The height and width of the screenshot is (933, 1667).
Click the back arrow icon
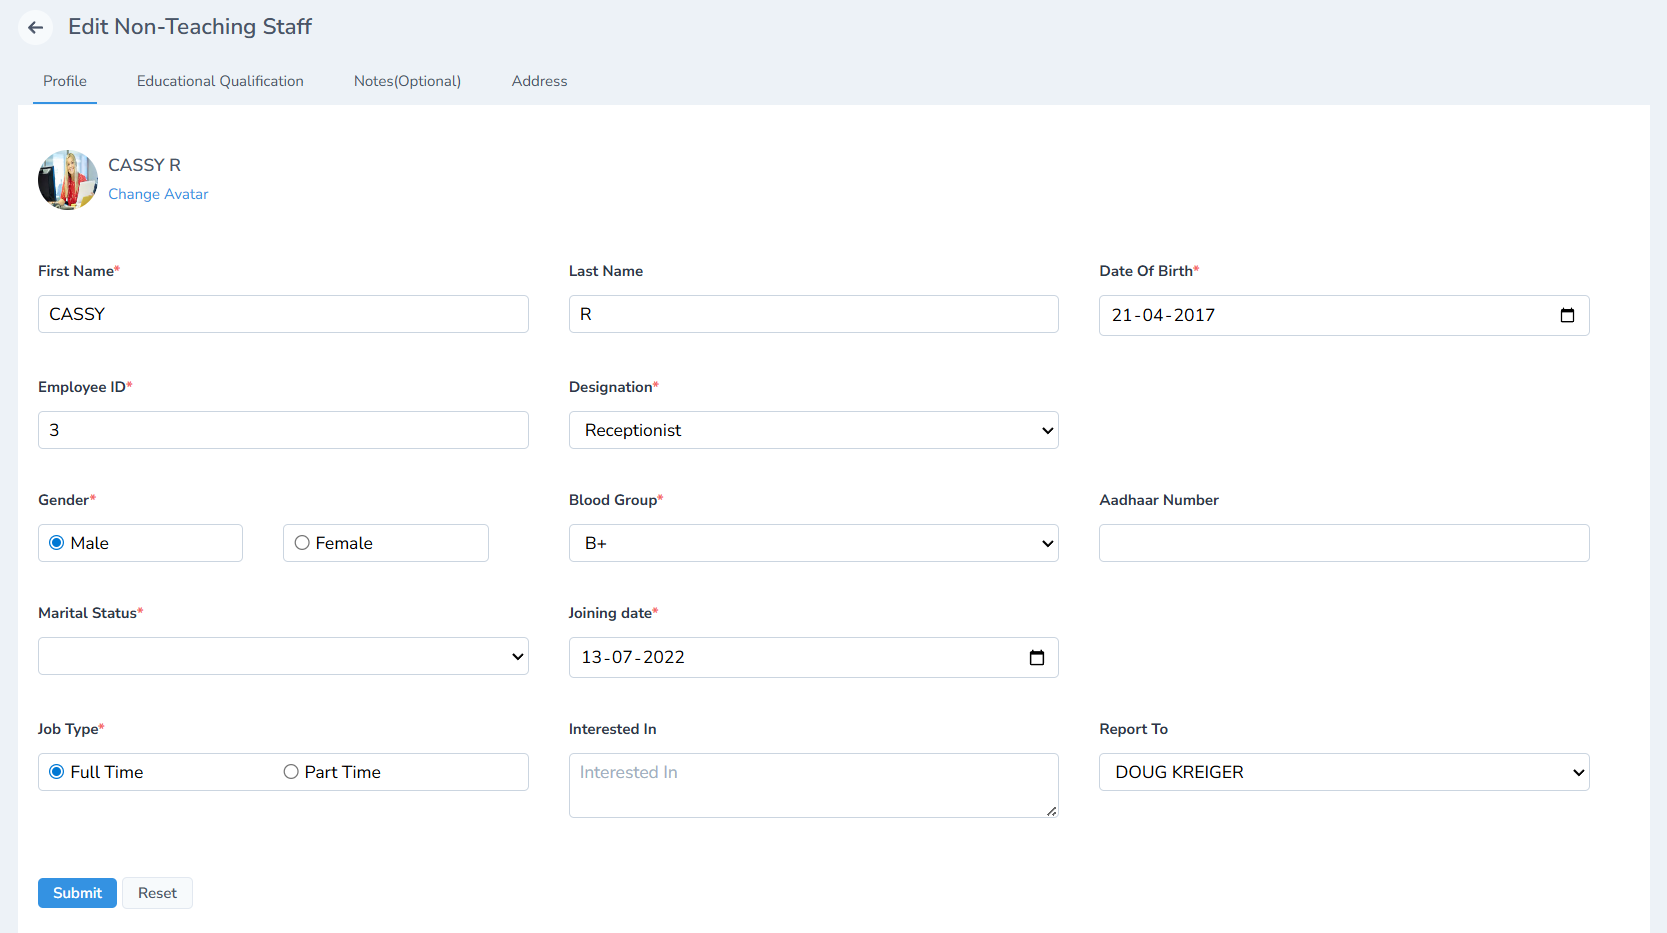[35, 27]
